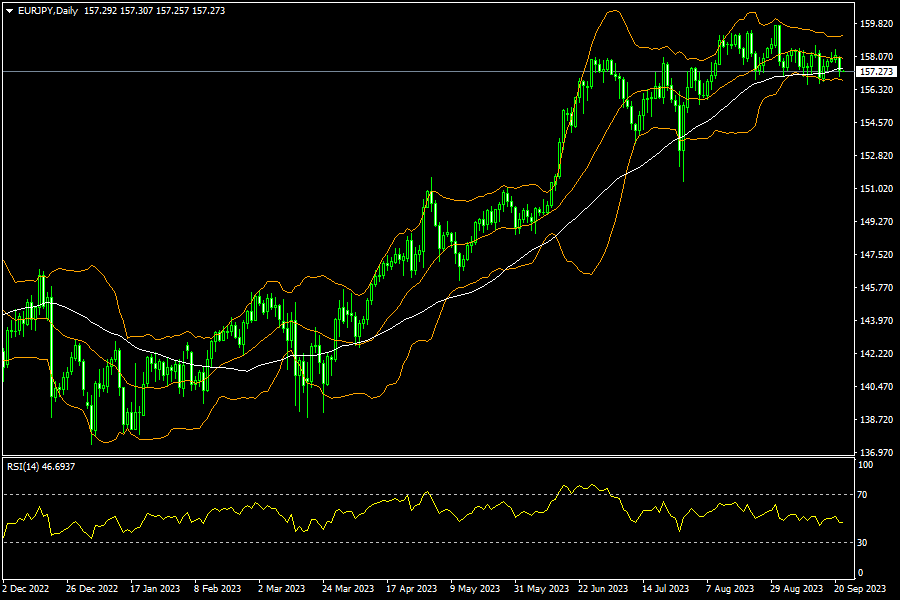This screenshot has width=900, height=600.
Task: Click the 158.070 price scale label
Action: (x=876, y=57)
